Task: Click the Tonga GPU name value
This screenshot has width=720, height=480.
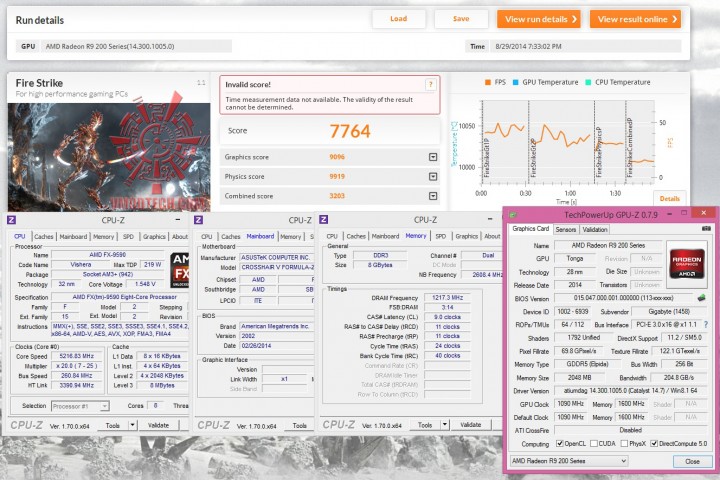Action: [574, 259]
